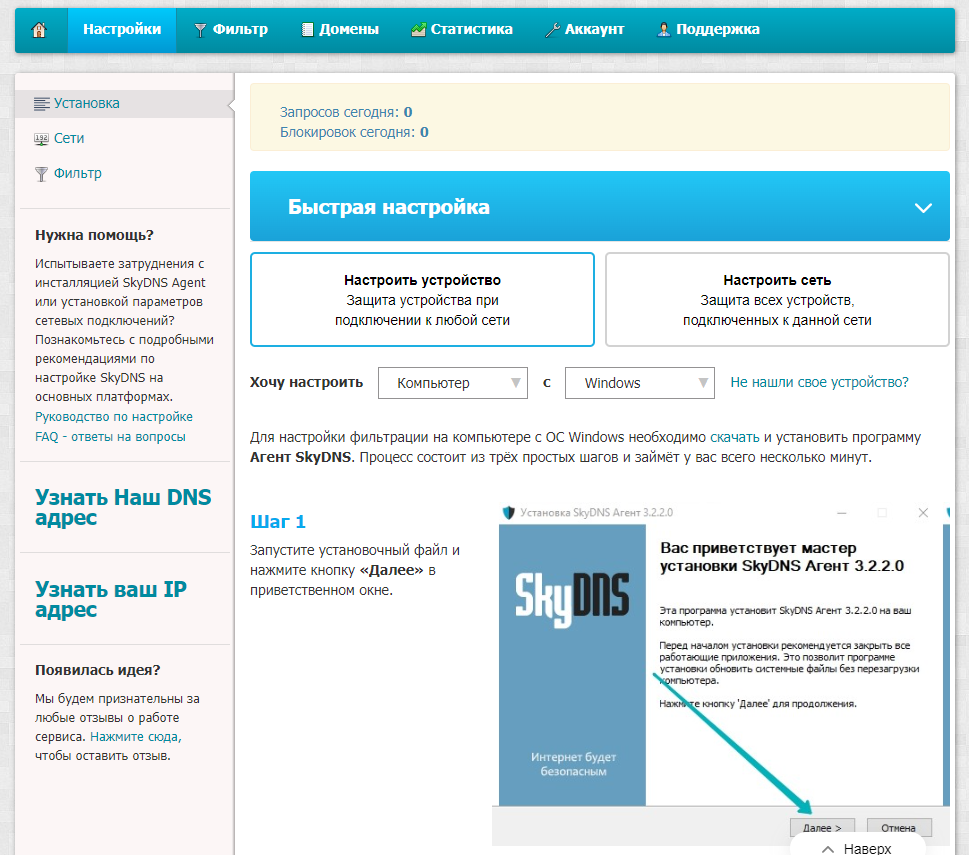This screenshot has width=969, height=855.
Task: Click Не нашли свое устройство? link
Action: 819,382
